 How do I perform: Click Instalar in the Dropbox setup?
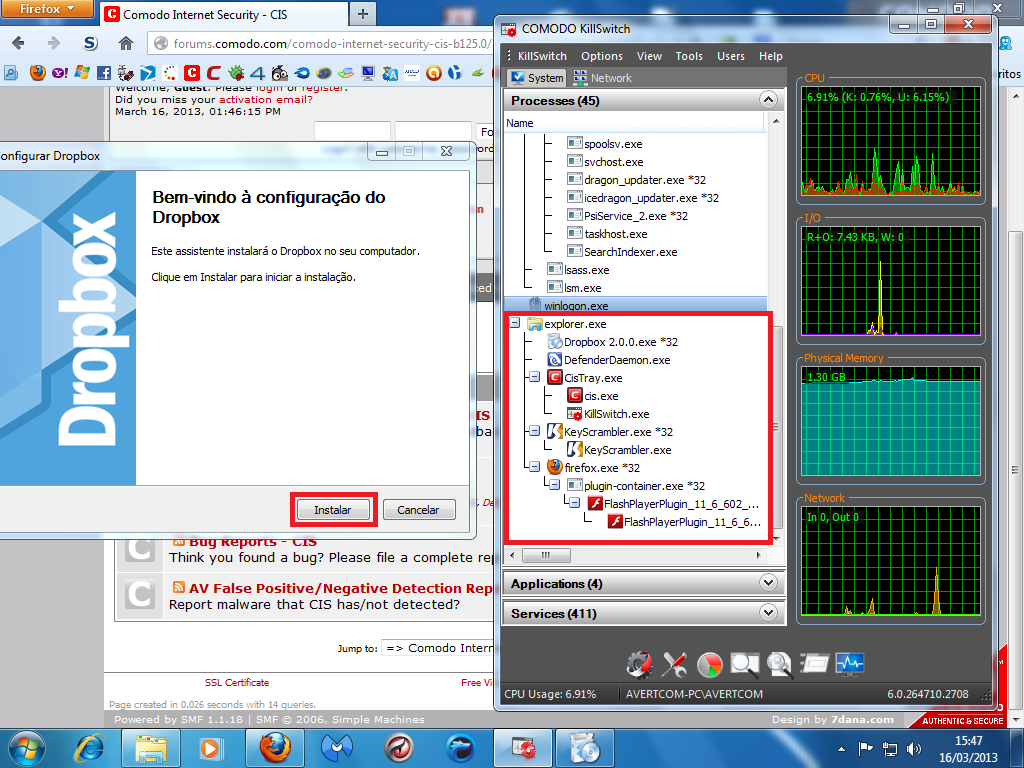[333, 509]
